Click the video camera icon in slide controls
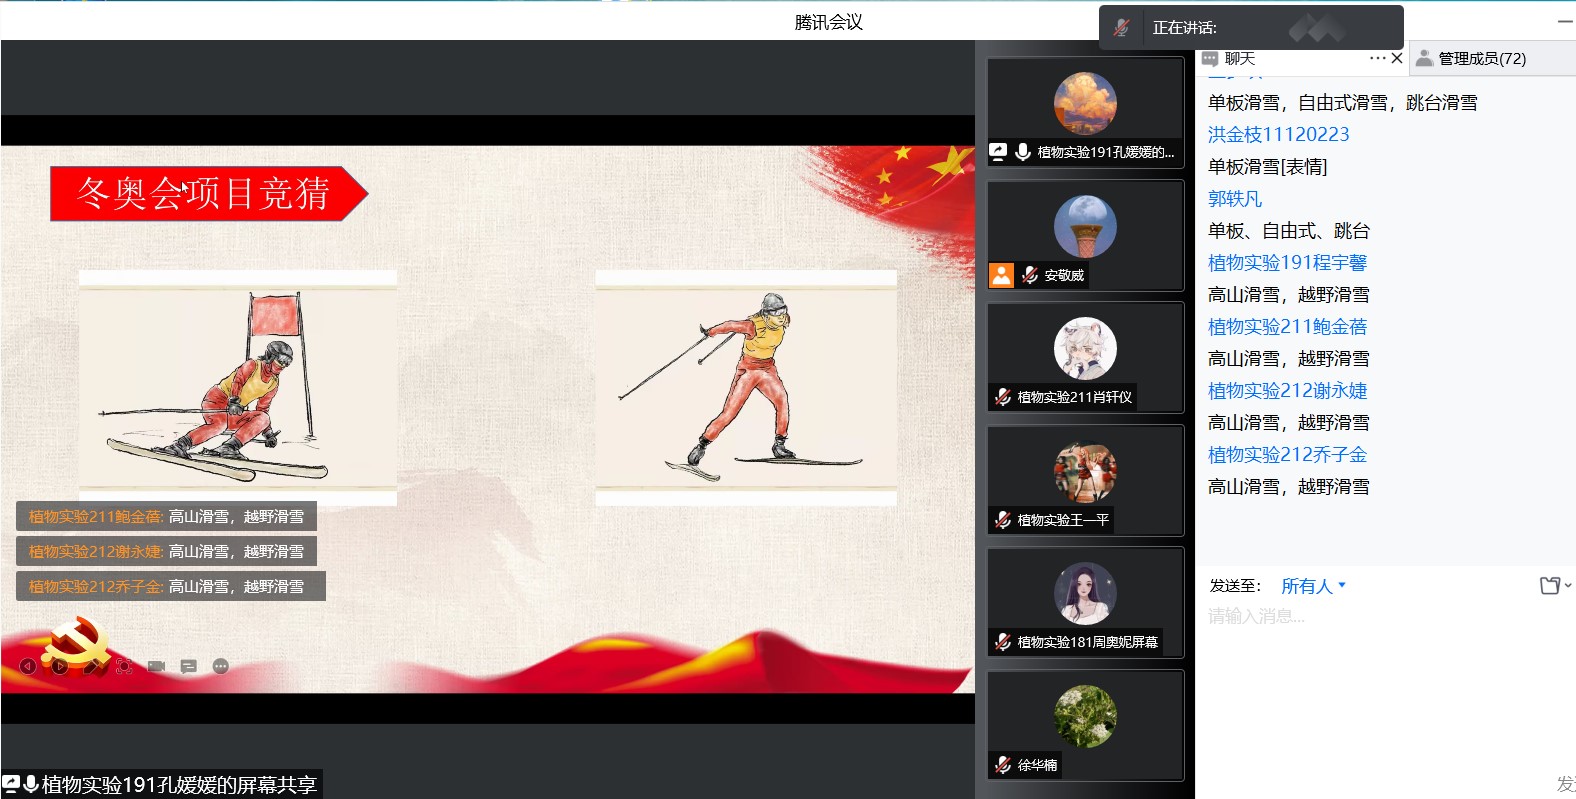The height and width of the screenshot is (799, 1576). (x=156, y=666)
